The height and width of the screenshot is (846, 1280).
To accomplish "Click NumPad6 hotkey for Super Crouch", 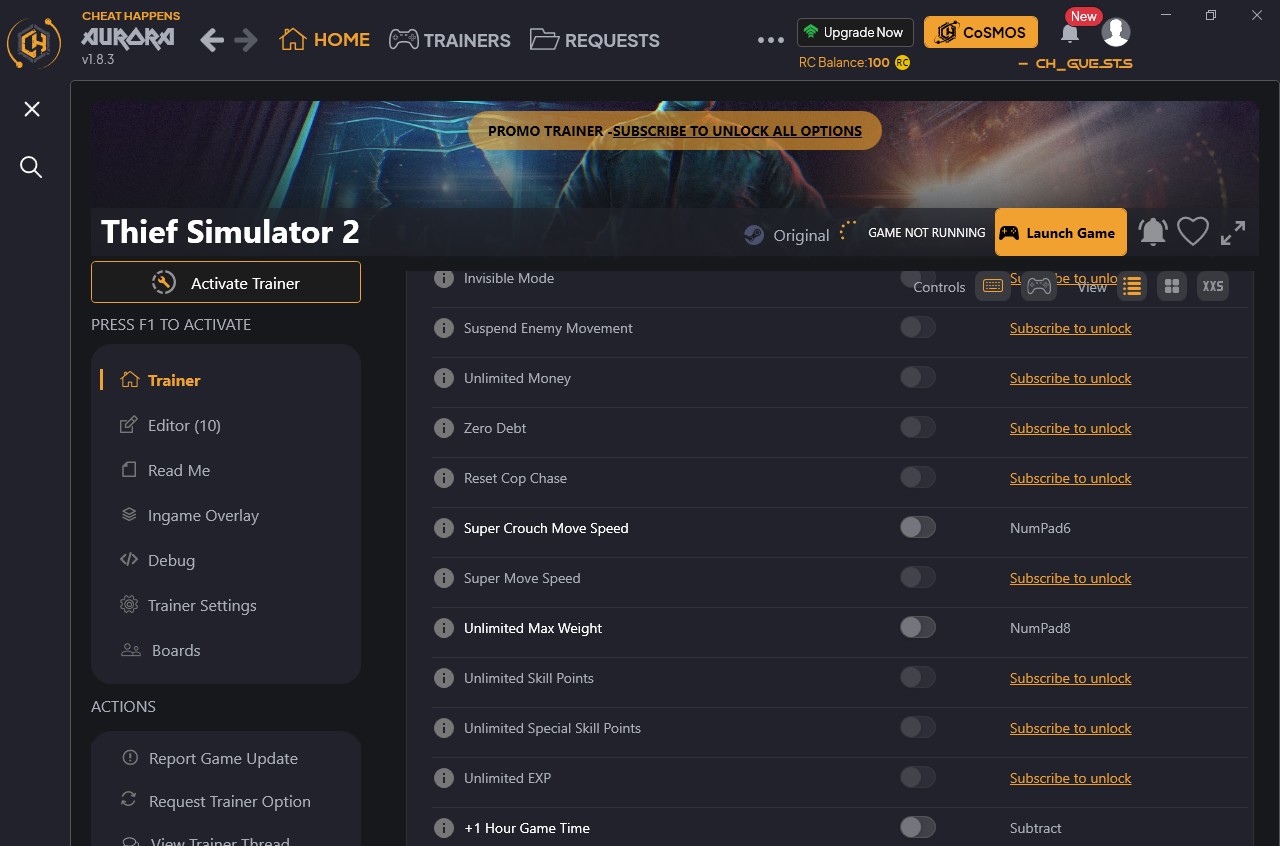I will point(1040,528).
